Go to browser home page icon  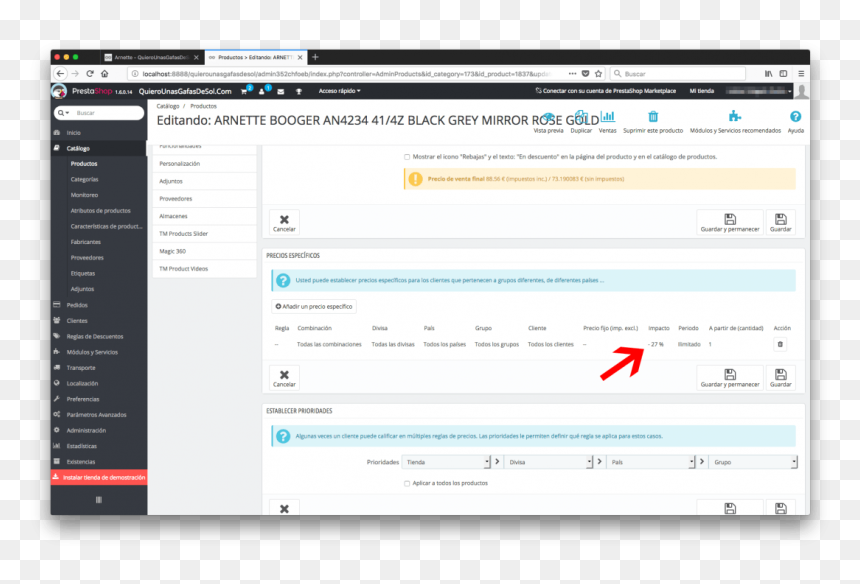(105, 73)
